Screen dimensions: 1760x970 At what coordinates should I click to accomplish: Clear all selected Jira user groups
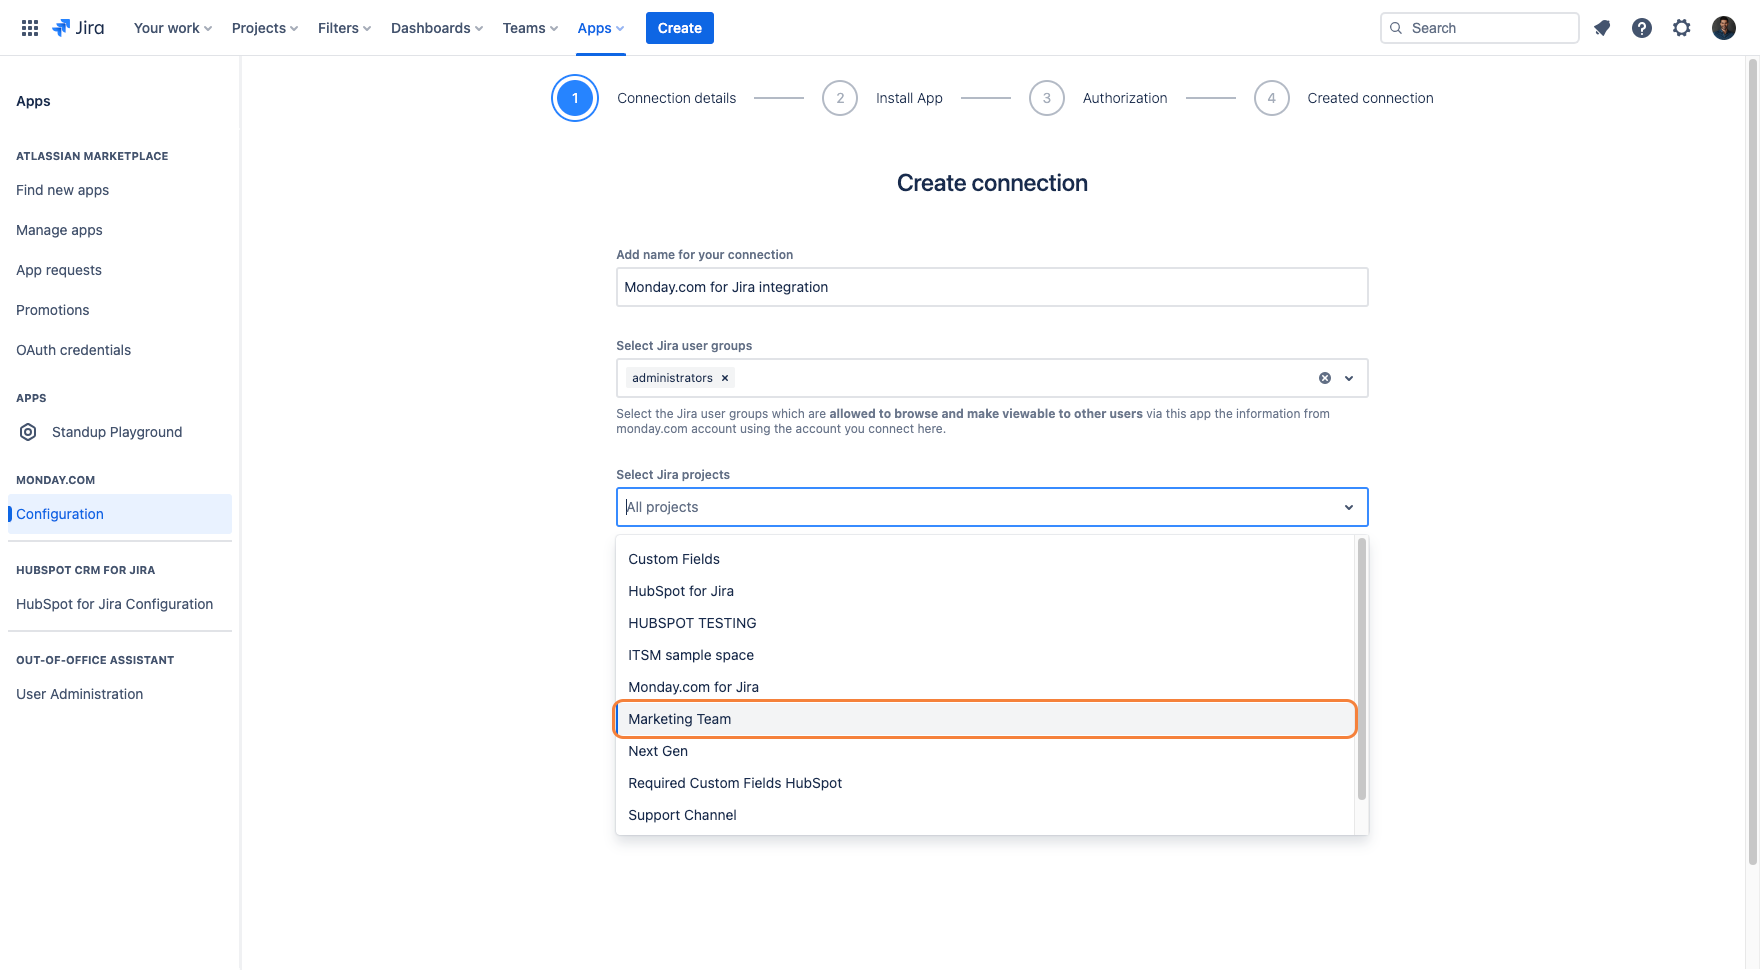coord(1325,378)
